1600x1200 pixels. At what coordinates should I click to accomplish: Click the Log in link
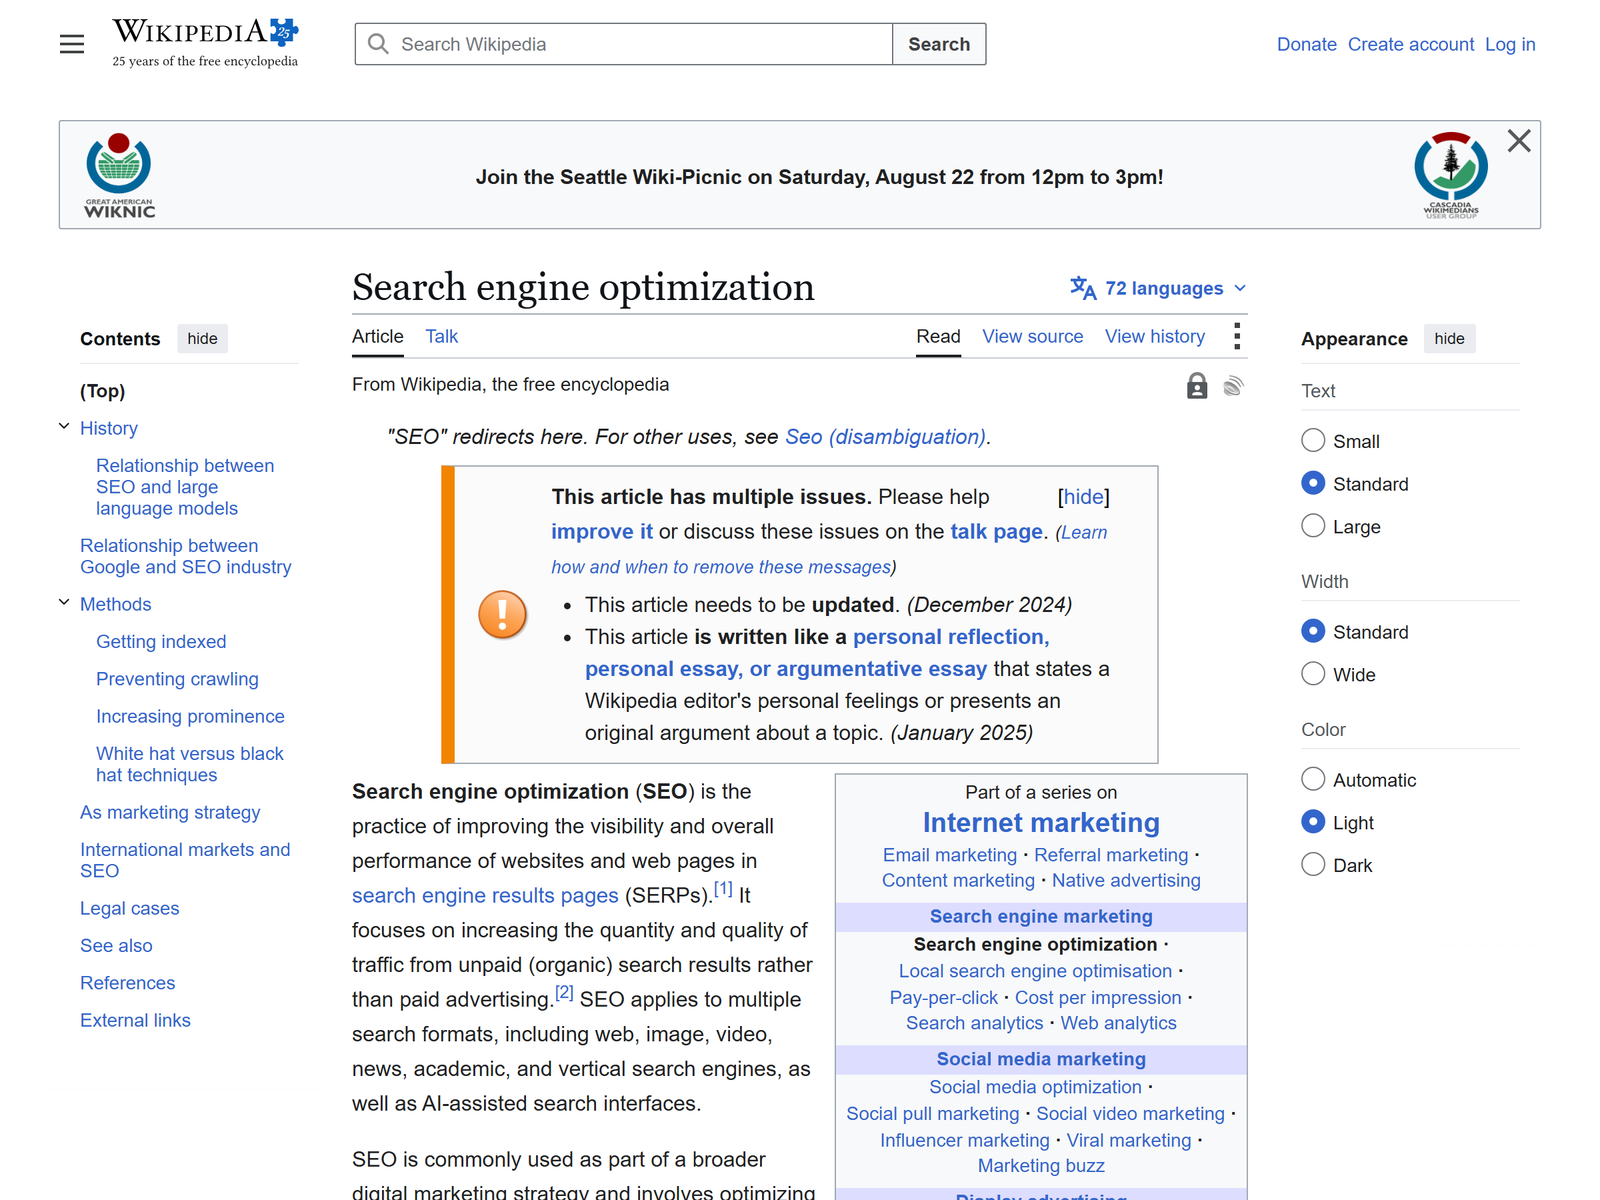coord(1510,44)
